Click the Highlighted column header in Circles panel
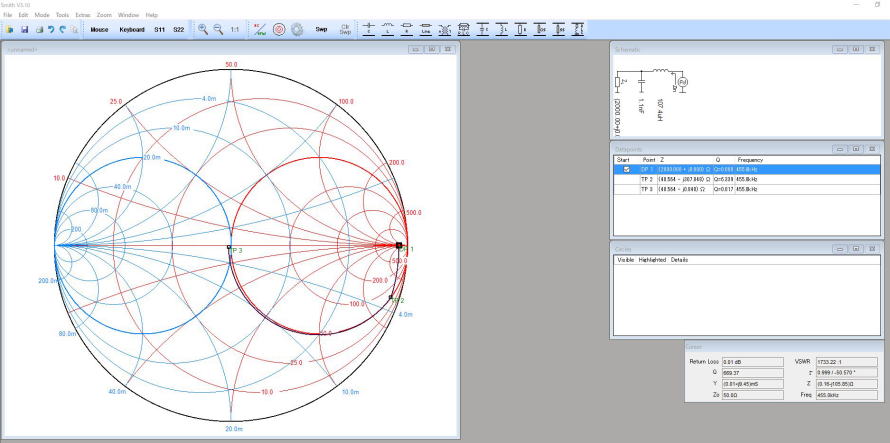 652,260
